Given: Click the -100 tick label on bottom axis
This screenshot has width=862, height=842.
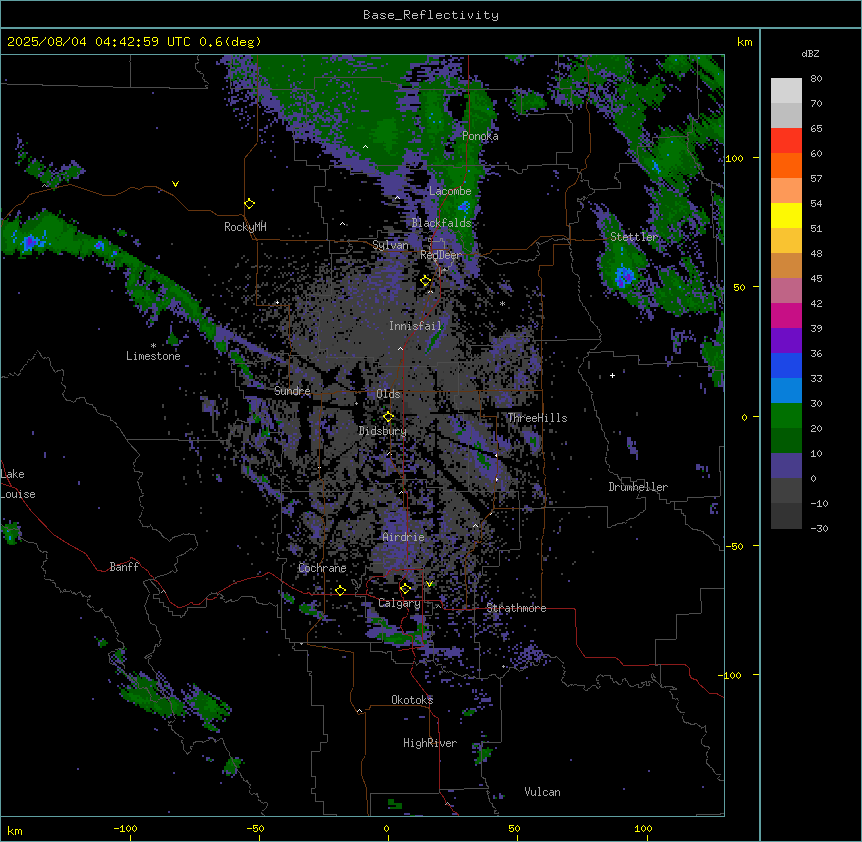Looking at the screenshot, I should click(x=125, y=828).
